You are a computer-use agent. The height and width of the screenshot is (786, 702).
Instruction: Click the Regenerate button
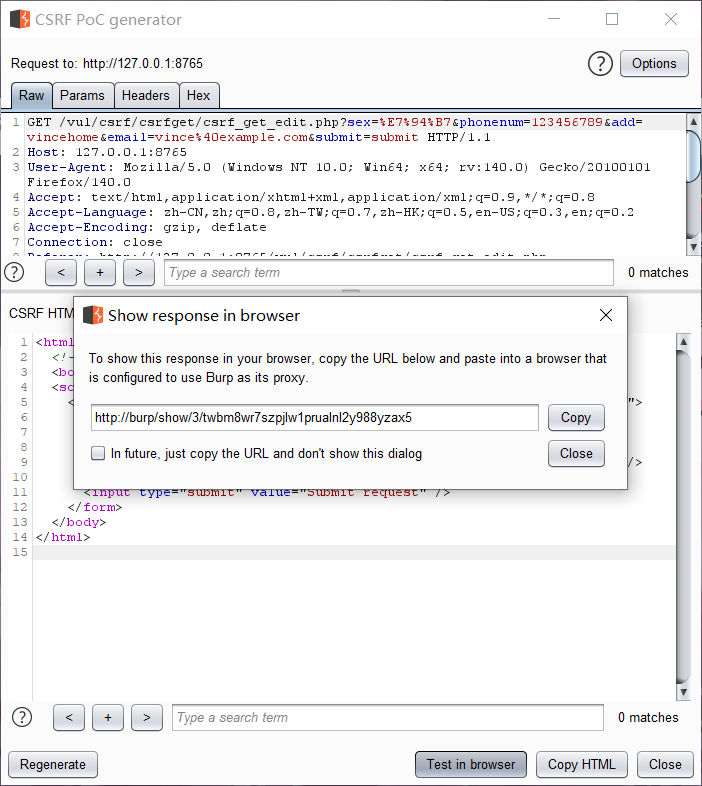[x=53, y=764]
